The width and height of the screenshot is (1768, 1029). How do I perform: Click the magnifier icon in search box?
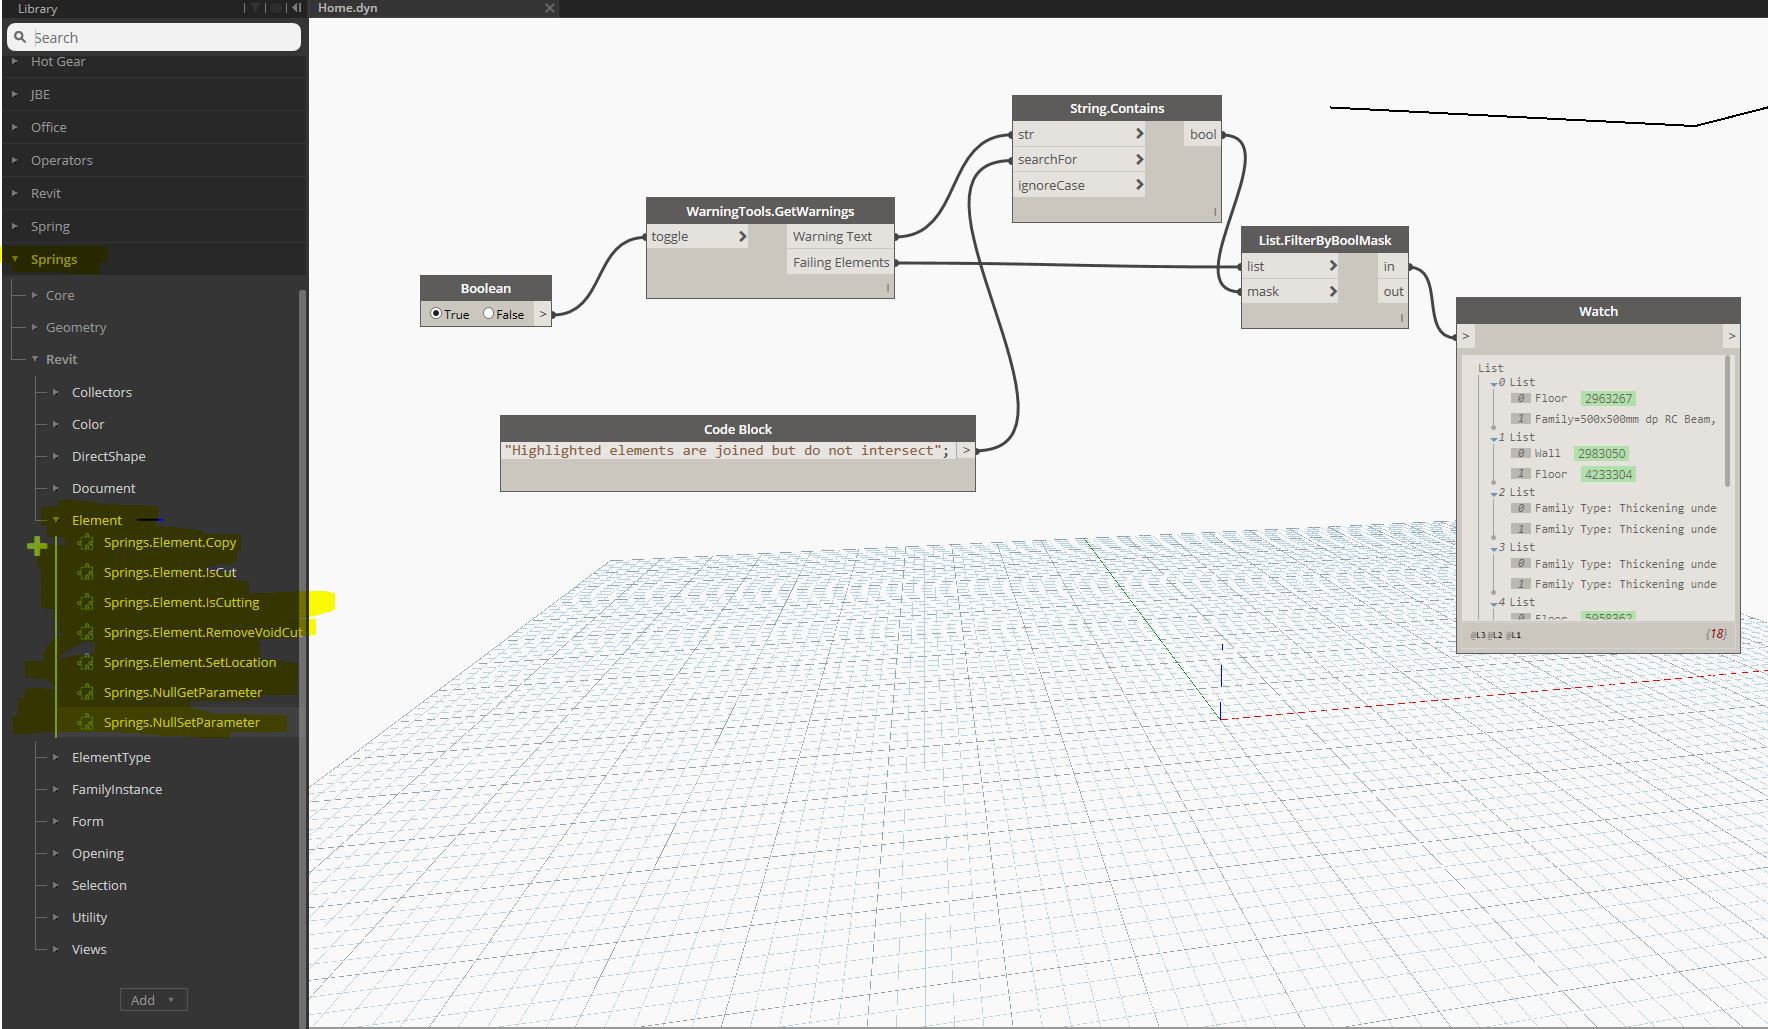click(x=20, y=37)
